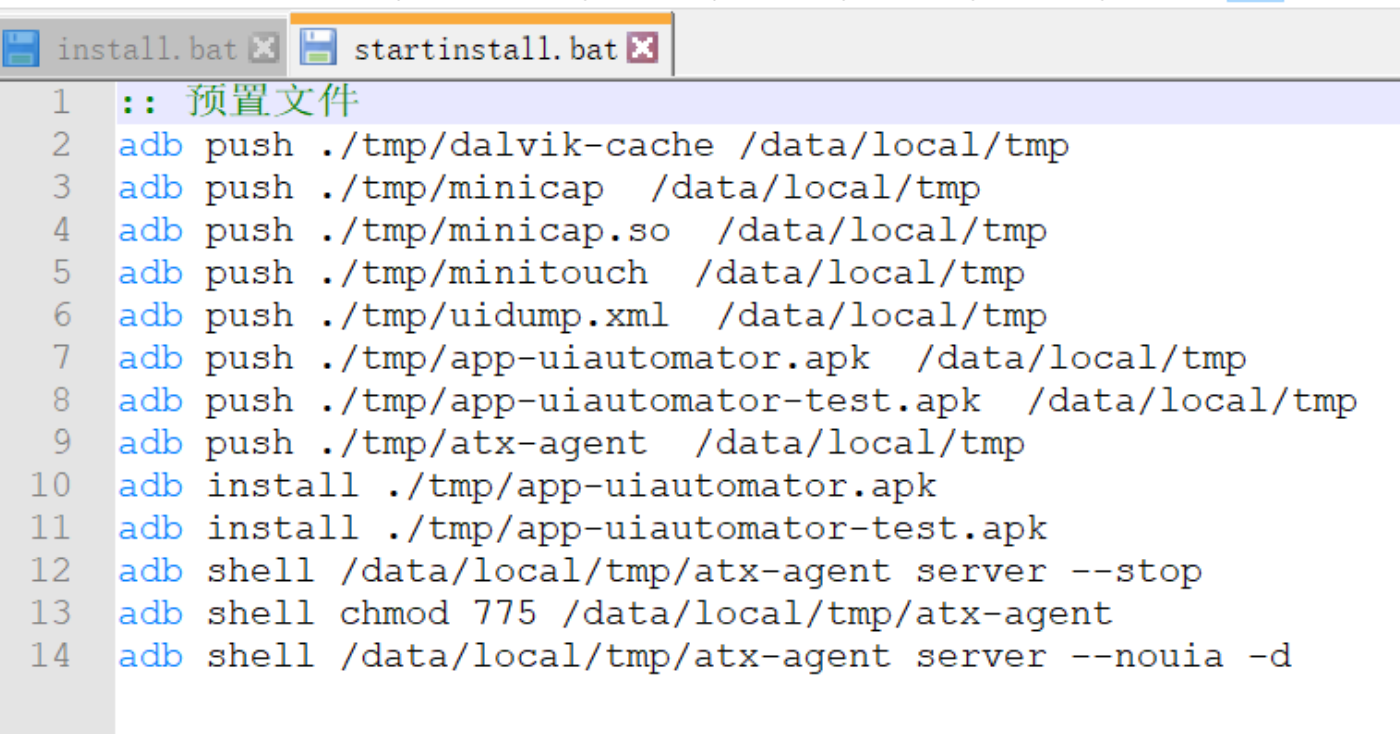
Task: Click chmod on line 13
Action: click(395, 613)
